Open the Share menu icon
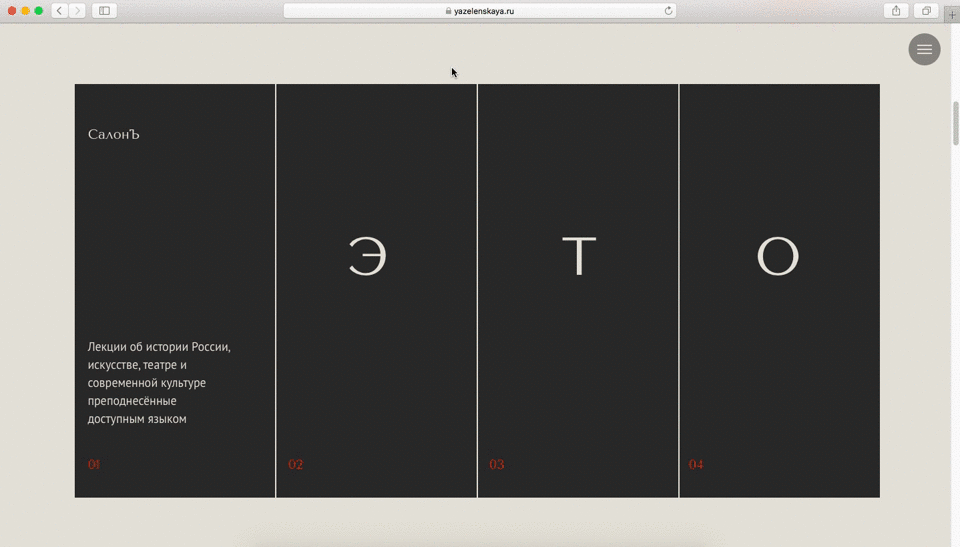The height and width of the screenshot is (547, 960). click(x=896, y=11)
